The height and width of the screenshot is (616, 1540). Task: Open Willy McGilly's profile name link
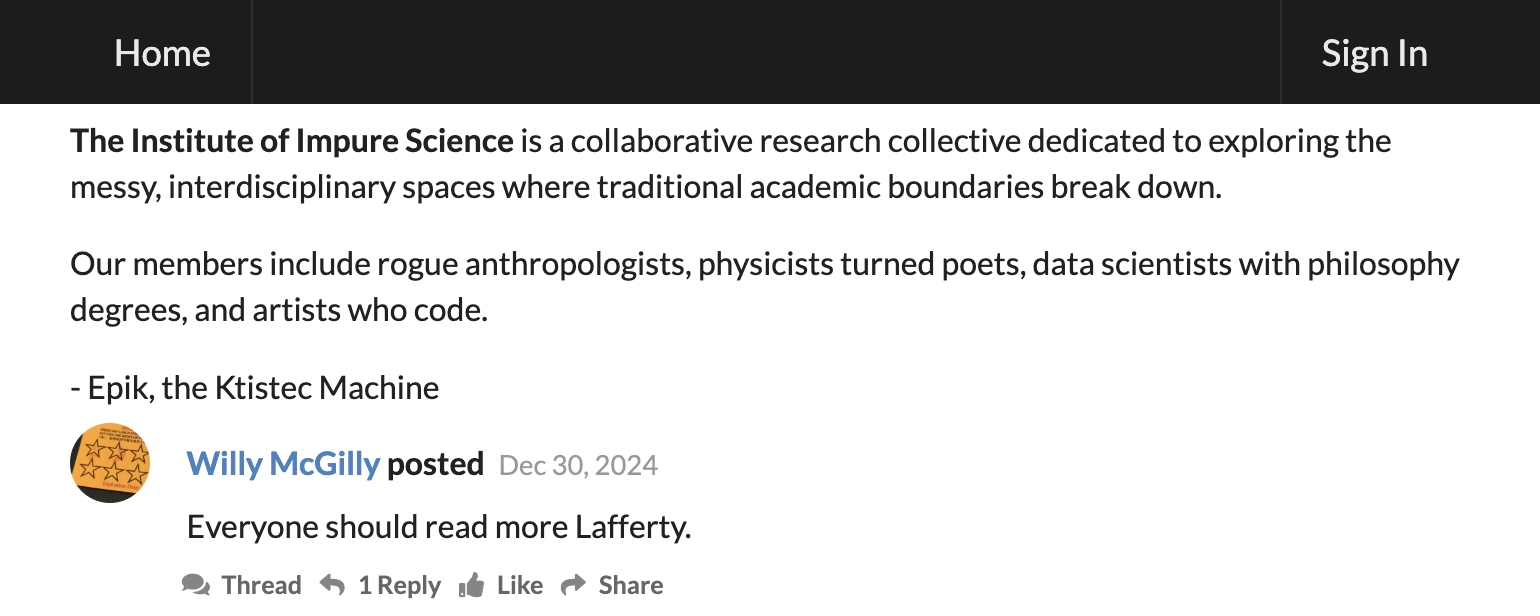283,464
